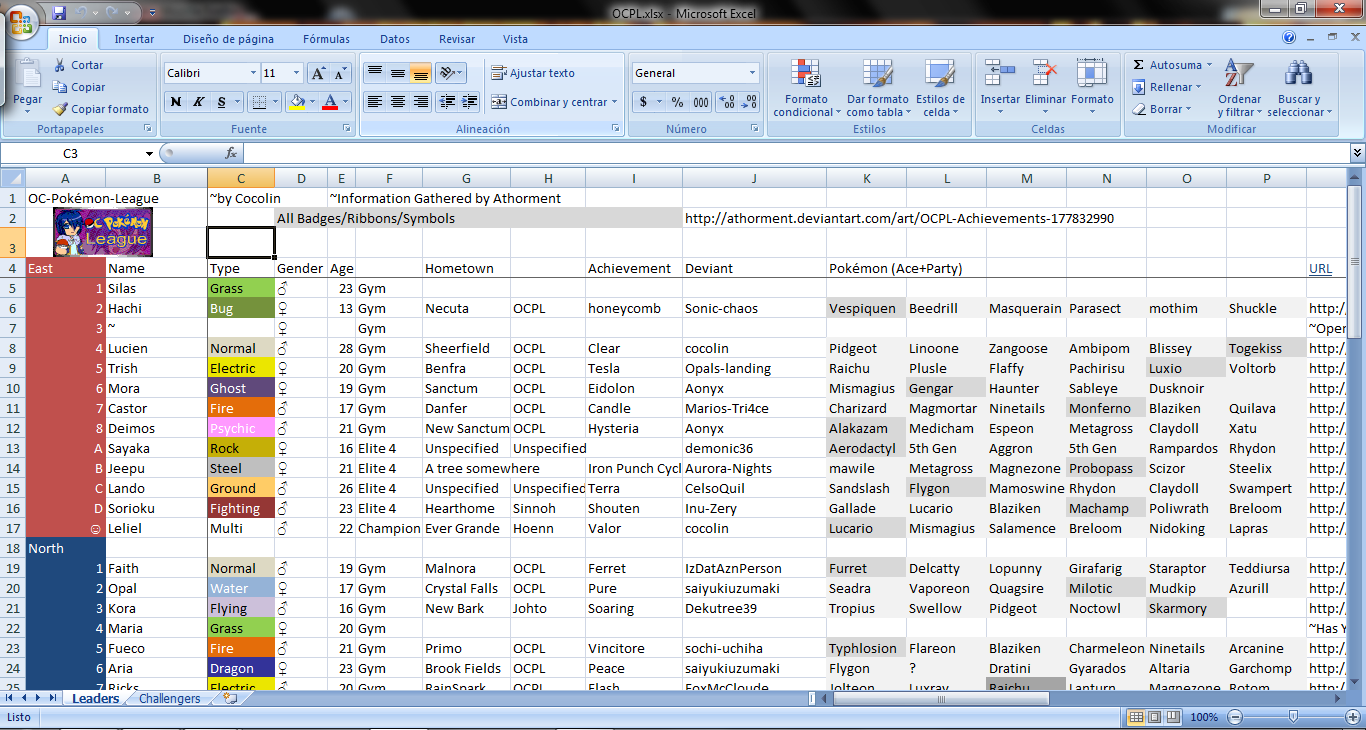
Task: Toggle align text right
Action: pos(421,102)
